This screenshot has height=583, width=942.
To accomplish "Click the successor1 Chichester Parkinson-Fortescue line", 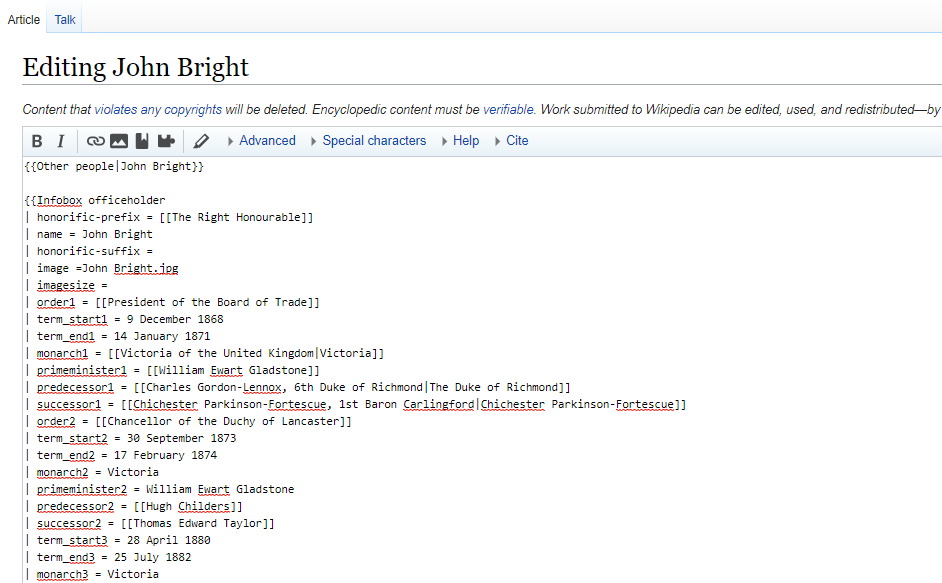I will [x=355, y=404].
